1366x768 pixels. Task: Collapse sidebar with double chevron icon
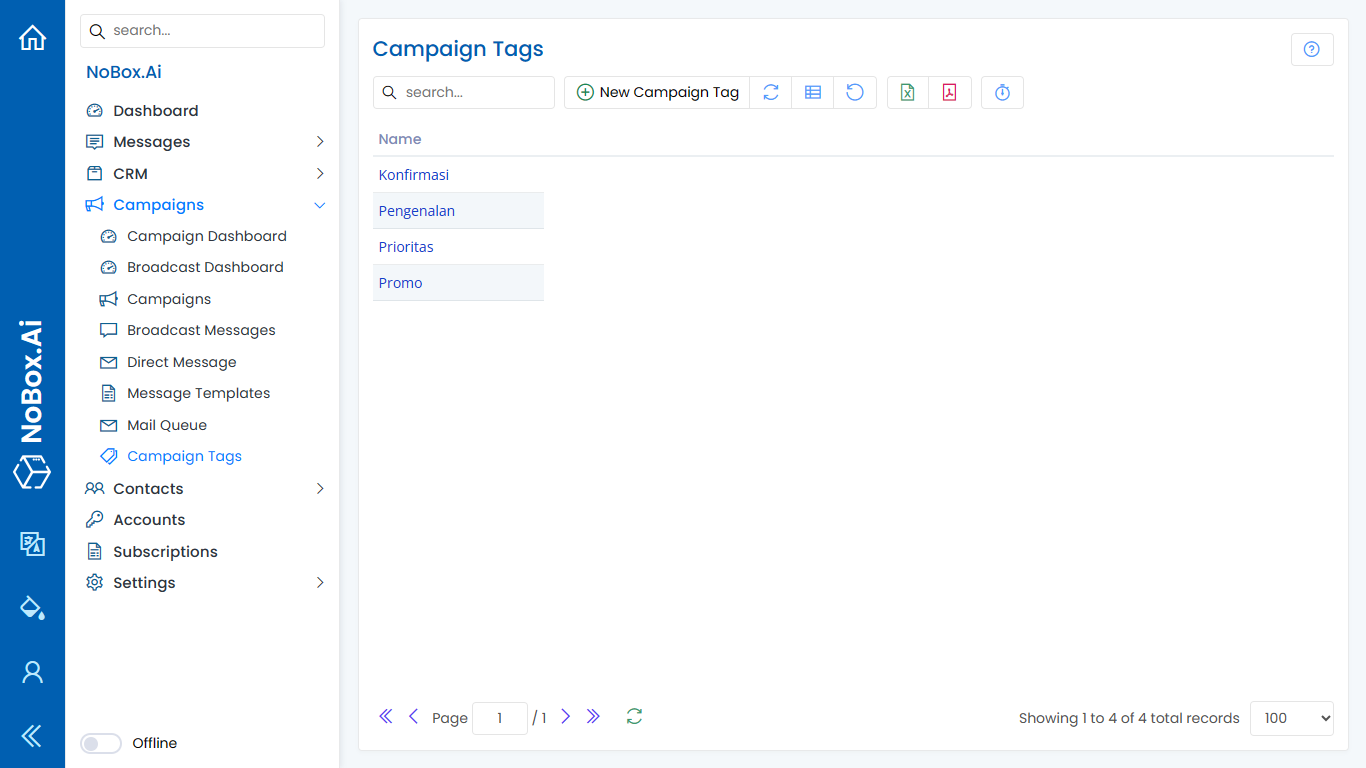click(x=32, y=737)
